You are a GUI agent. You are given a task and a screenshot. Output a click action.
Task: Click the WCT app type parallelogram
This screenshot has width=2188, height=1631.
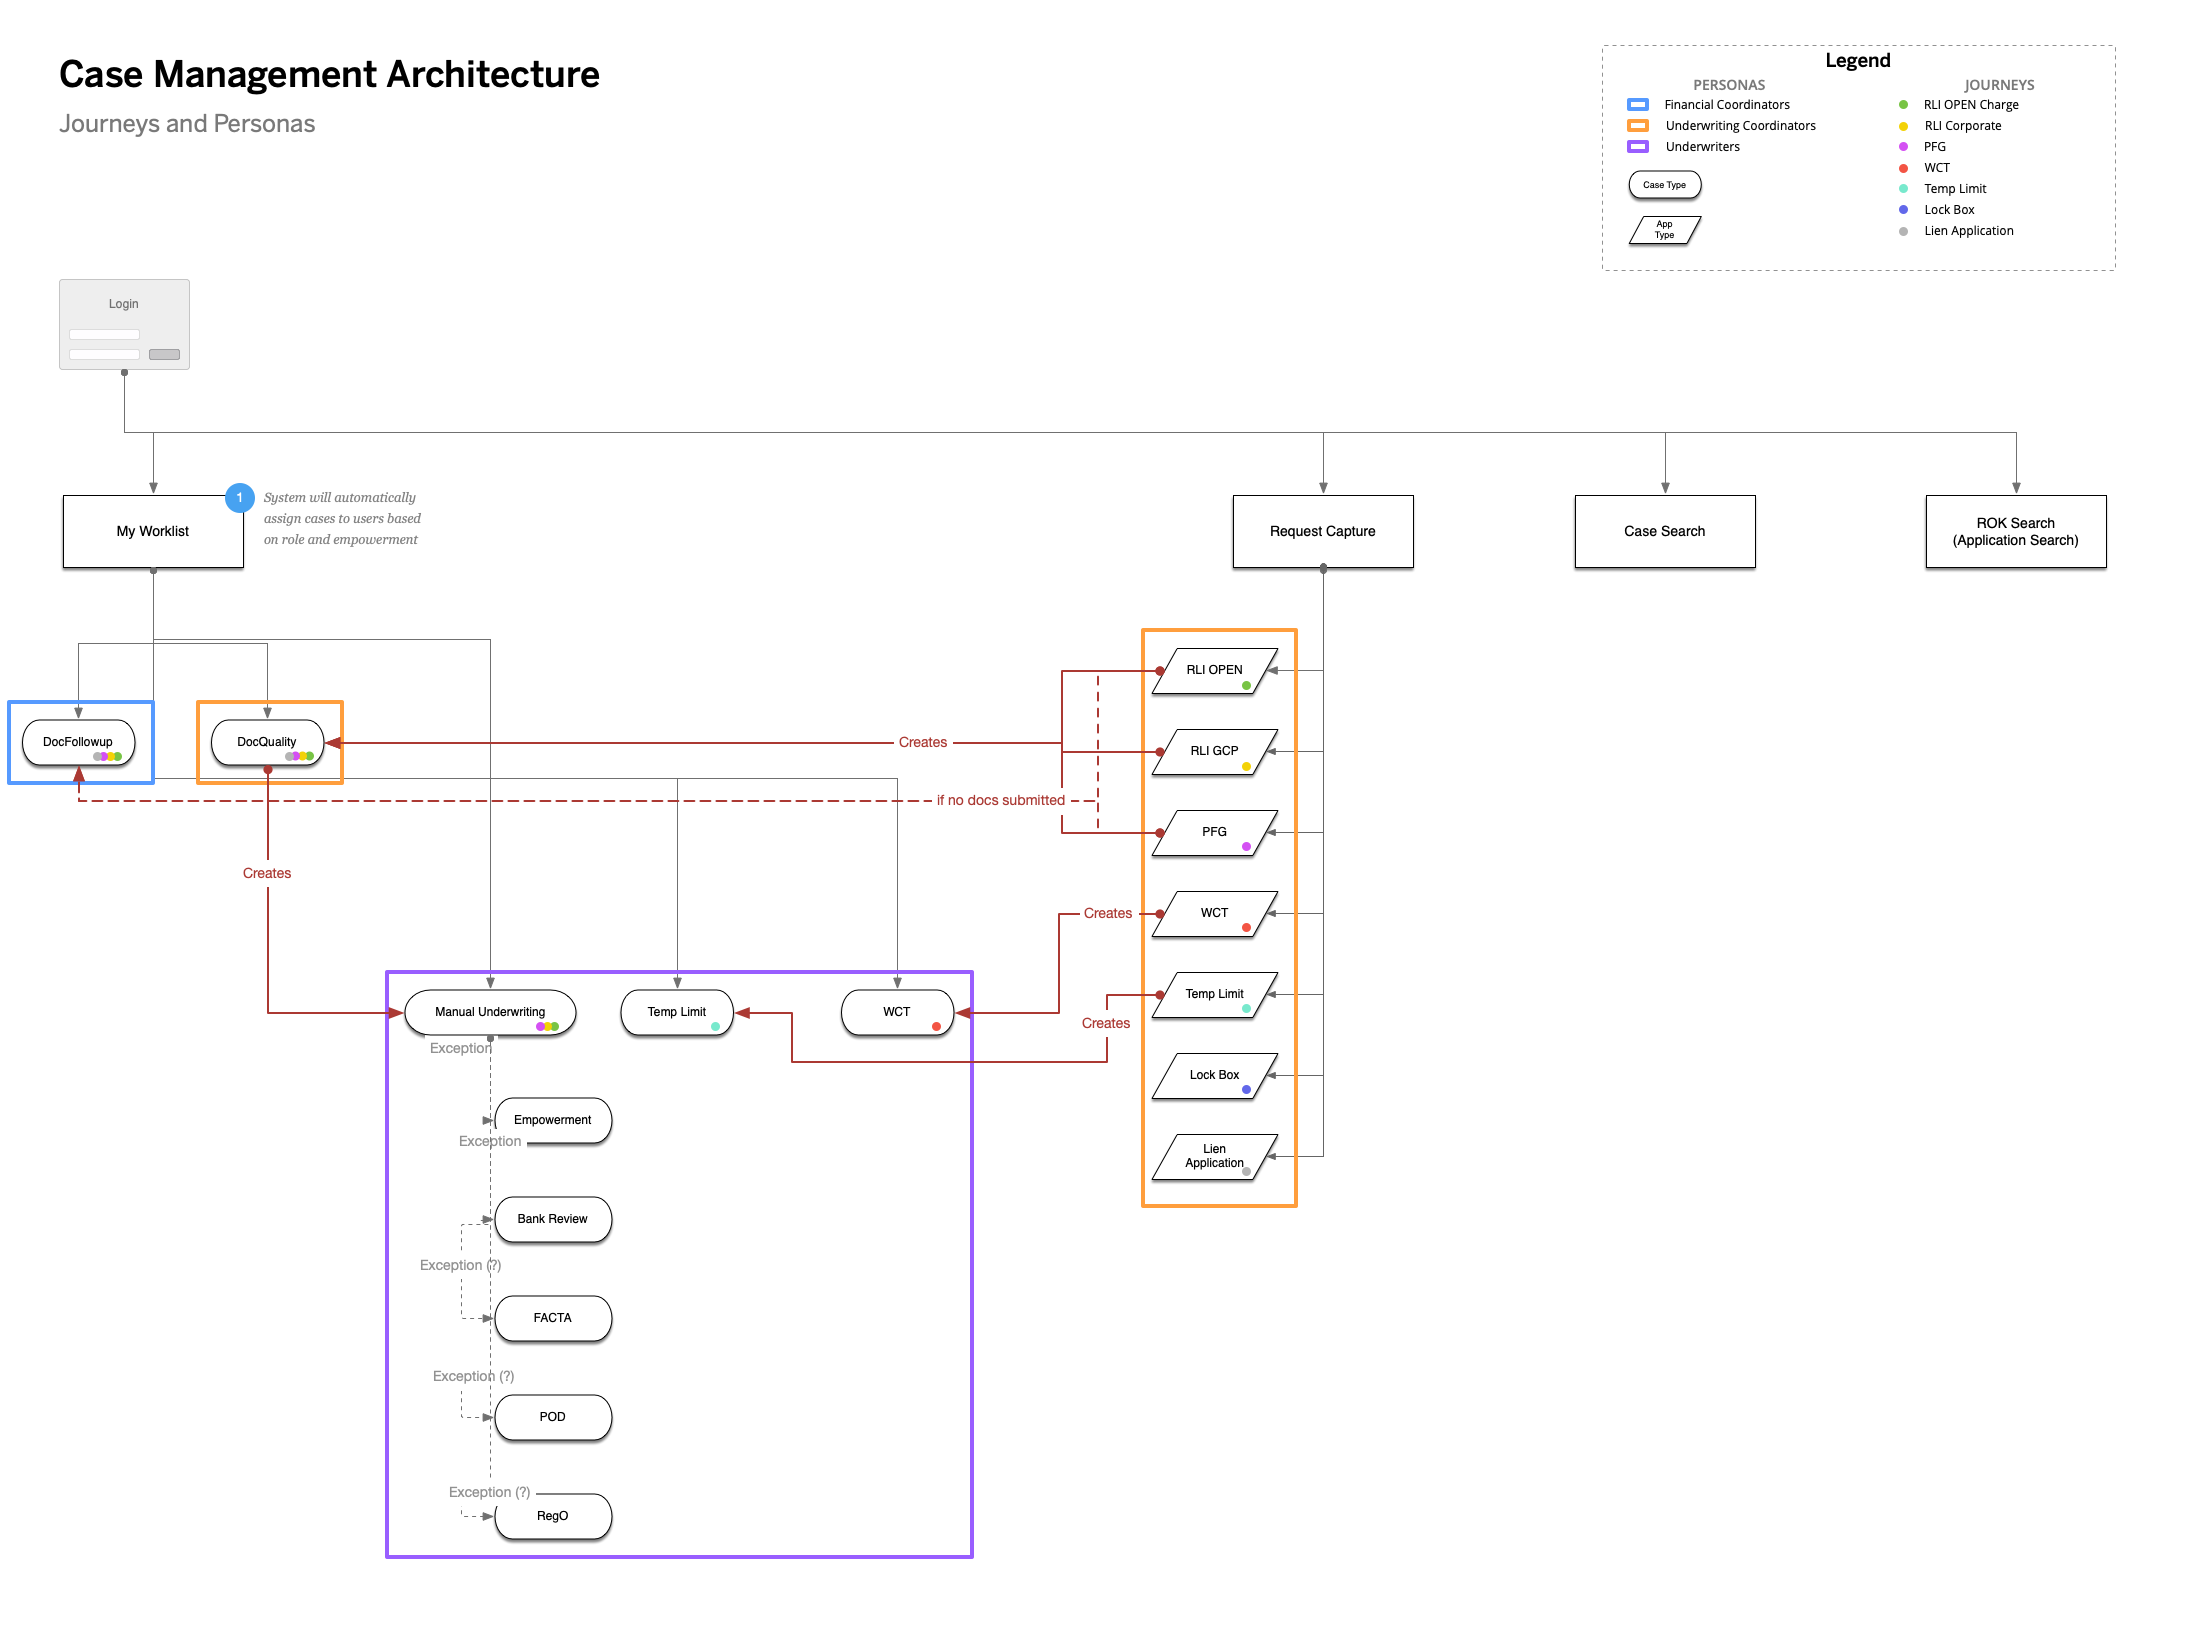(1215, 914)
